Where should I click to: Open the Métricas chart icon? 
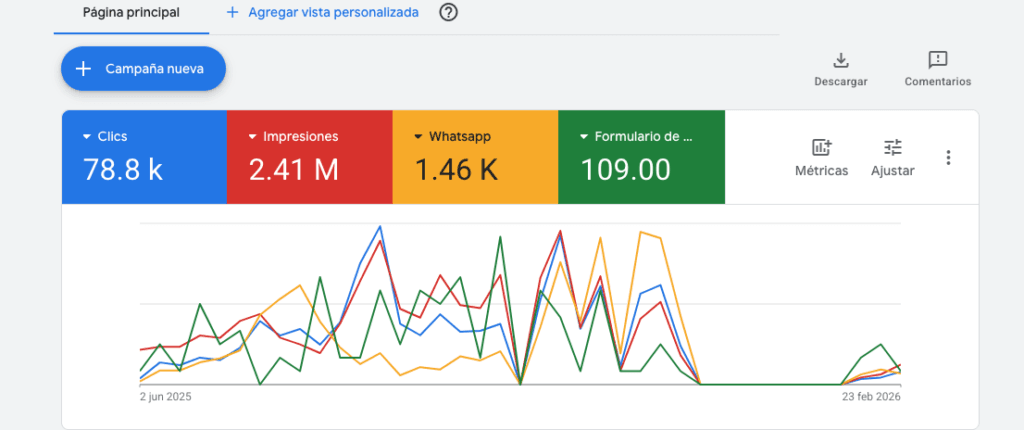[822, 147]
